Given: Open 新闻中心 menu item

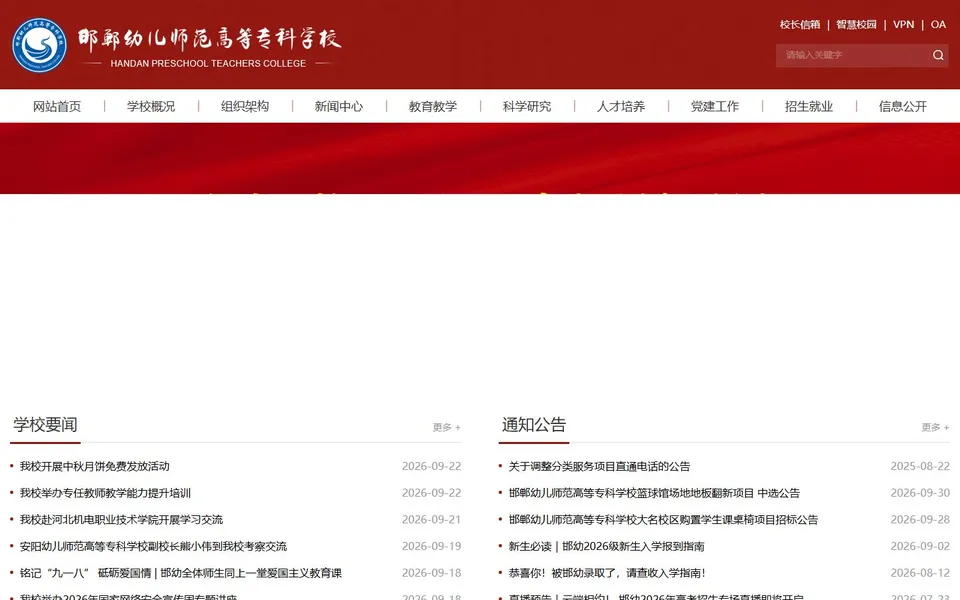Looking at the screenshot, I should tap(339, 106).
